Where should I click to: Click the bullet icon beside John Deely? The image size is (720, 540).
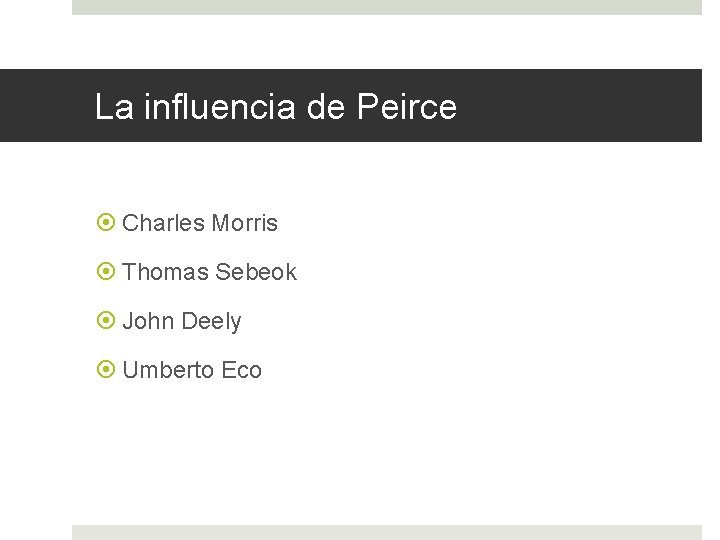(x=104, y=321)
